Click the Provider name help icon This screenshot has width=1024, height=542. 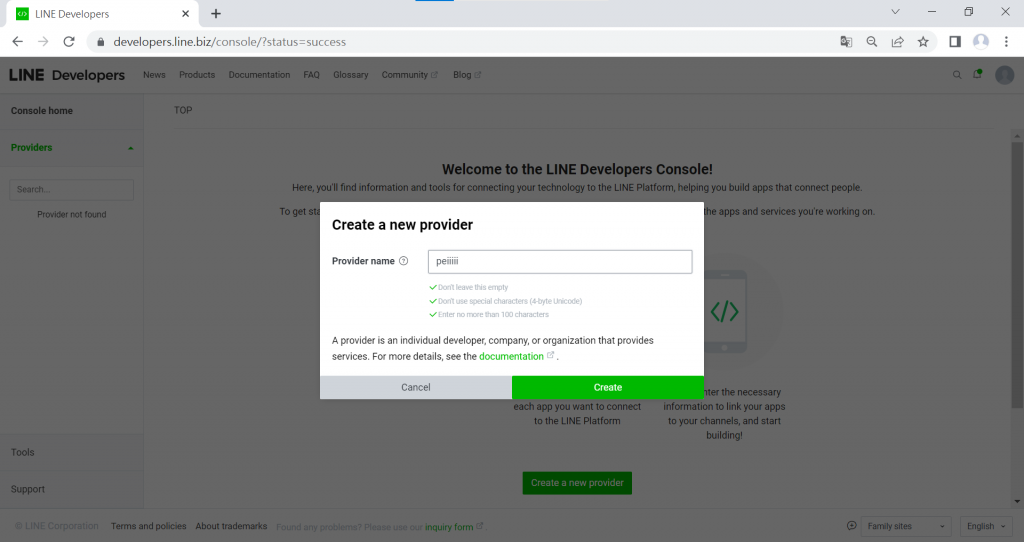(404, 261)
